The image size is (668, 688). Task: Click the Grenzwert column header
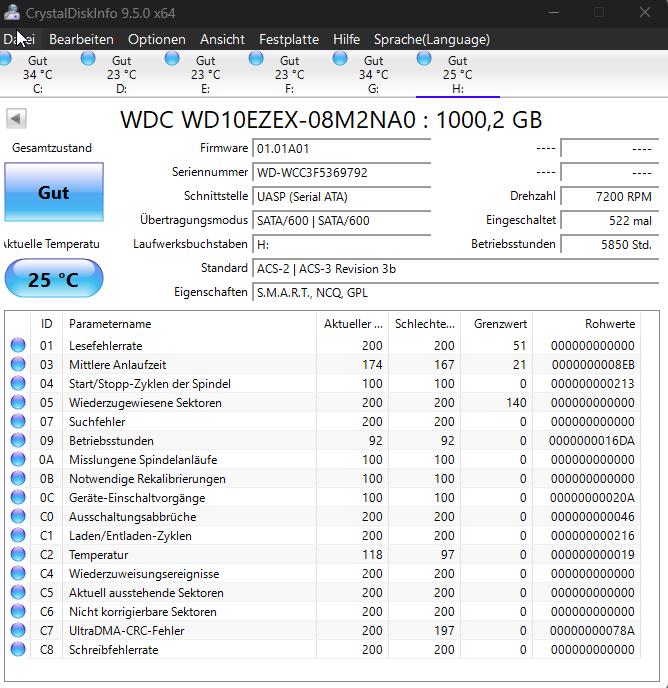(496, 324)
